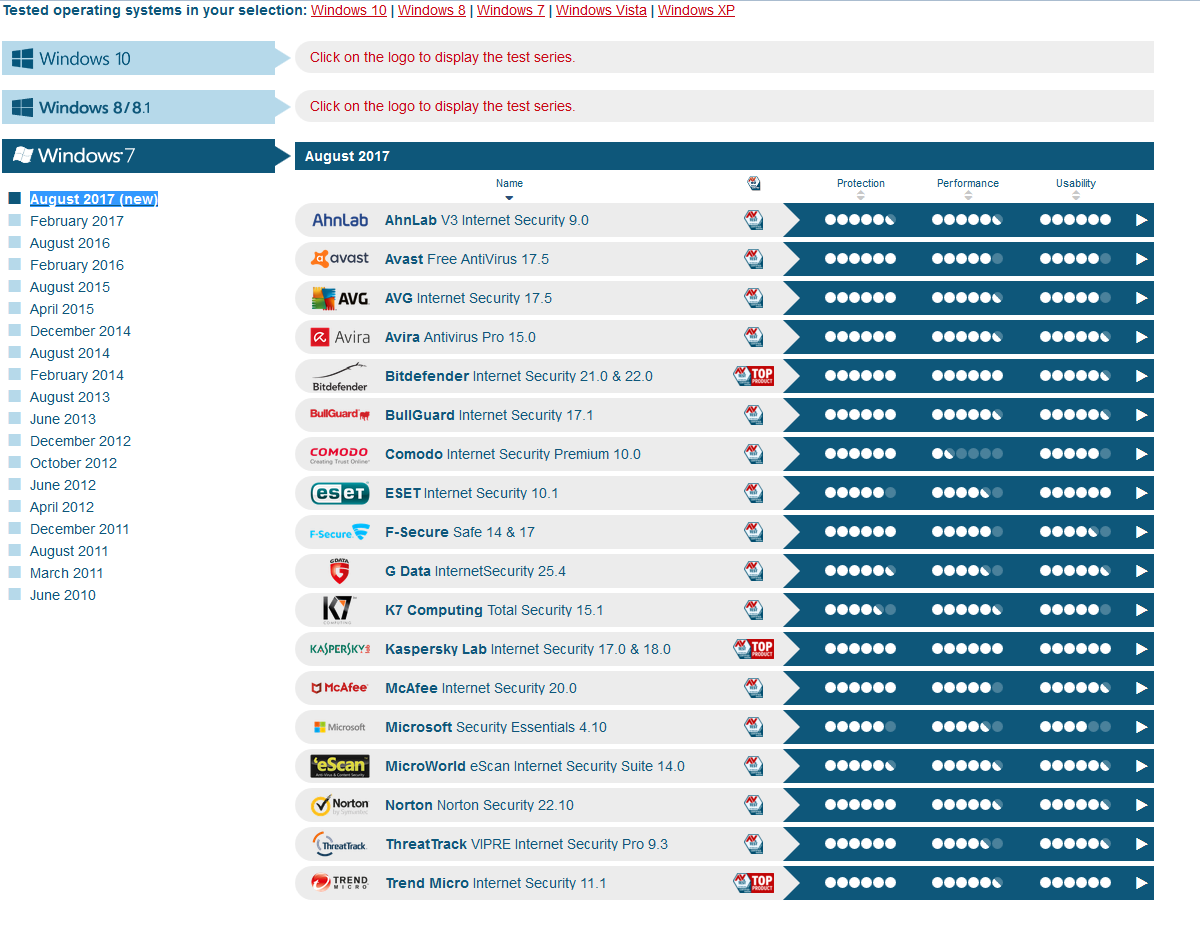Click Bitdefender's Top Product badge
Viewport: 1200px width, 925px height.
[x=754, y=376]
